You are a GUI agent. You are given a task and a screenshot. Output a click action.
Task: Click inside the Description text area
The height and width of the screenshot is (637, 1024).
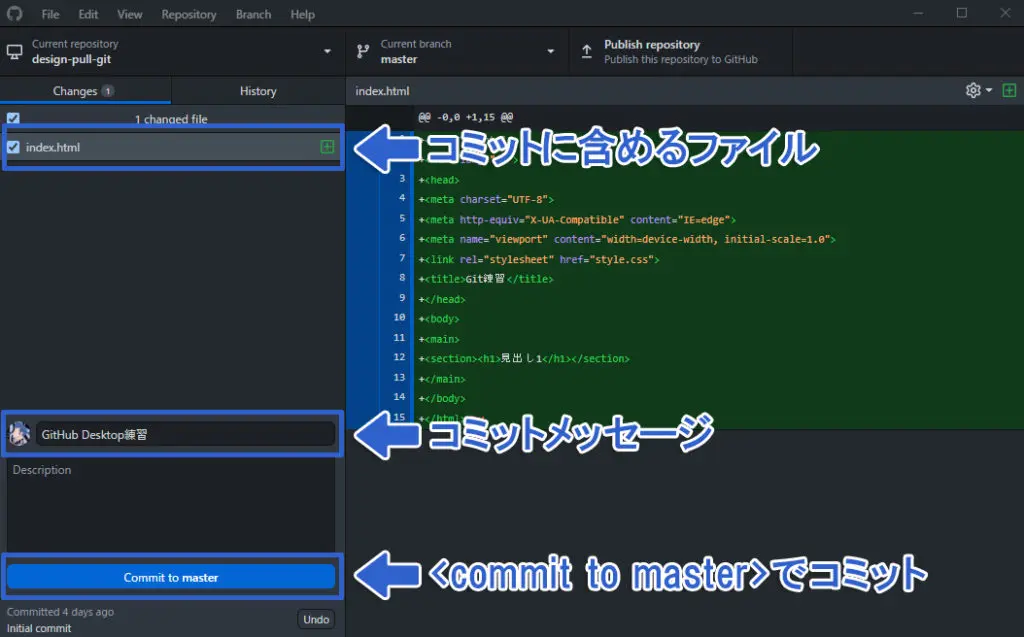(x=171, y=505)
